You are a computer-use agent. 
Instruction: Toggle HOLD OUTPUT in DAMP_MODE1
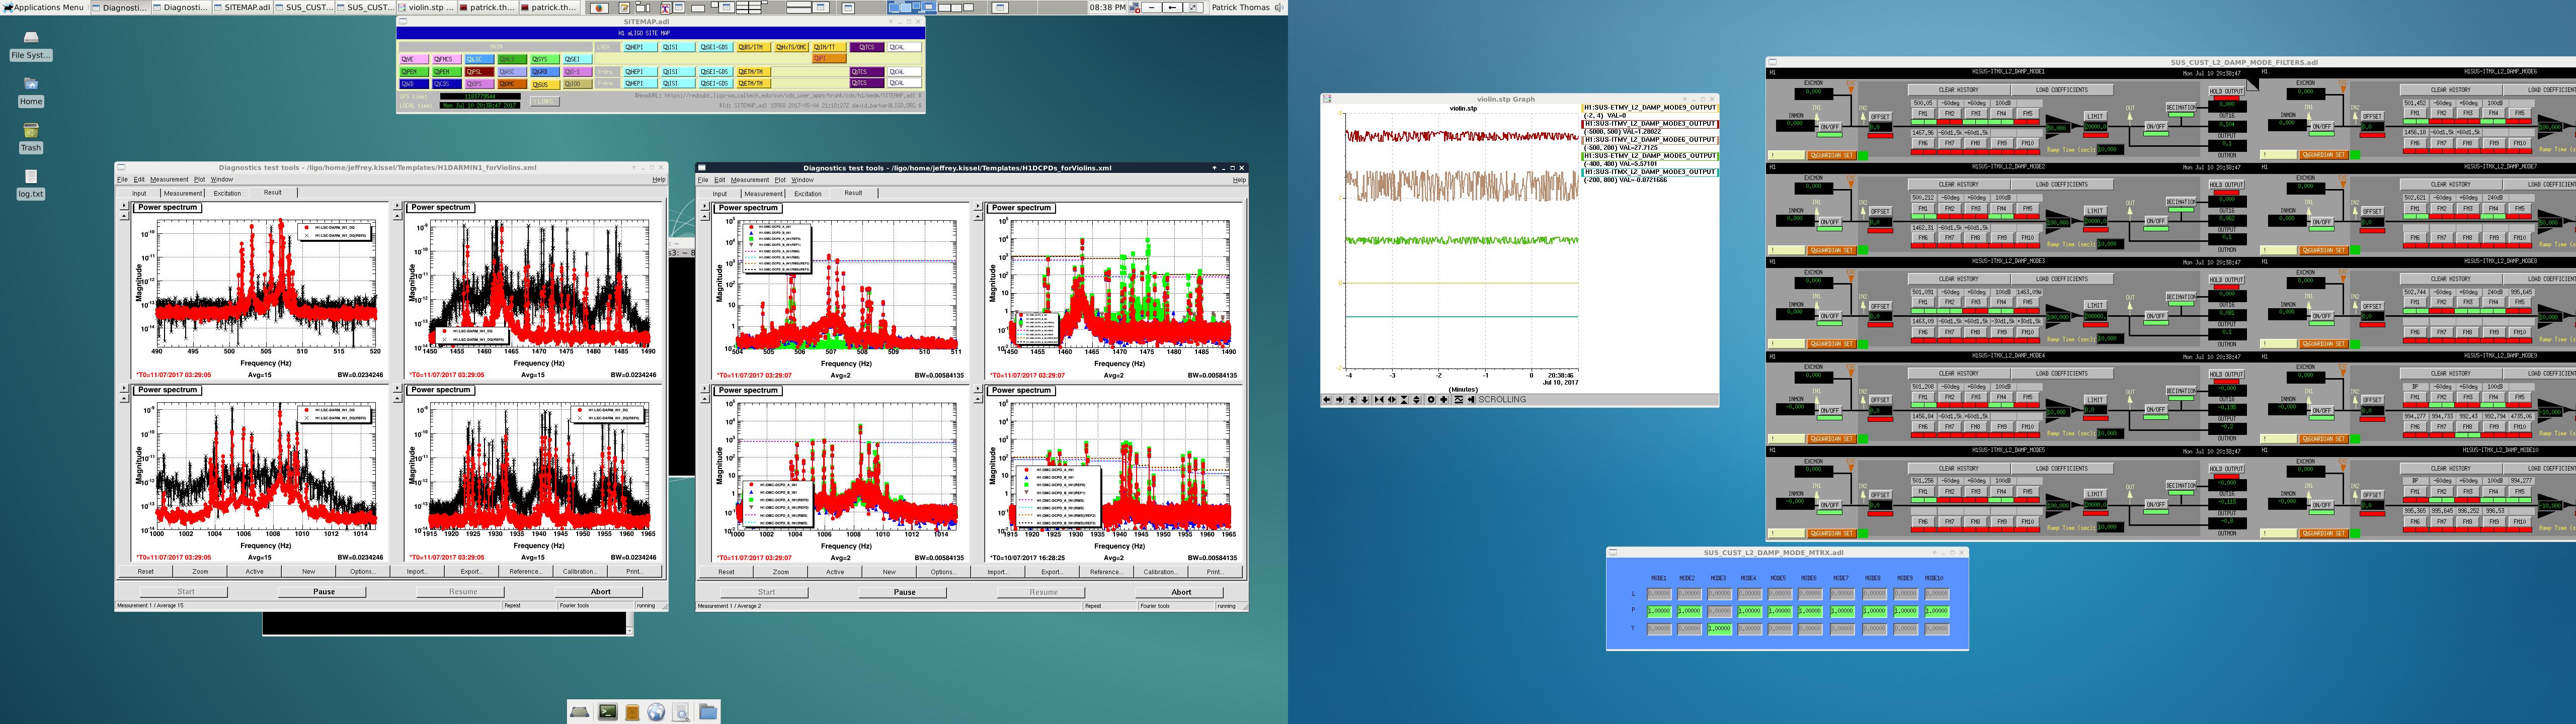click(2227, 91)
